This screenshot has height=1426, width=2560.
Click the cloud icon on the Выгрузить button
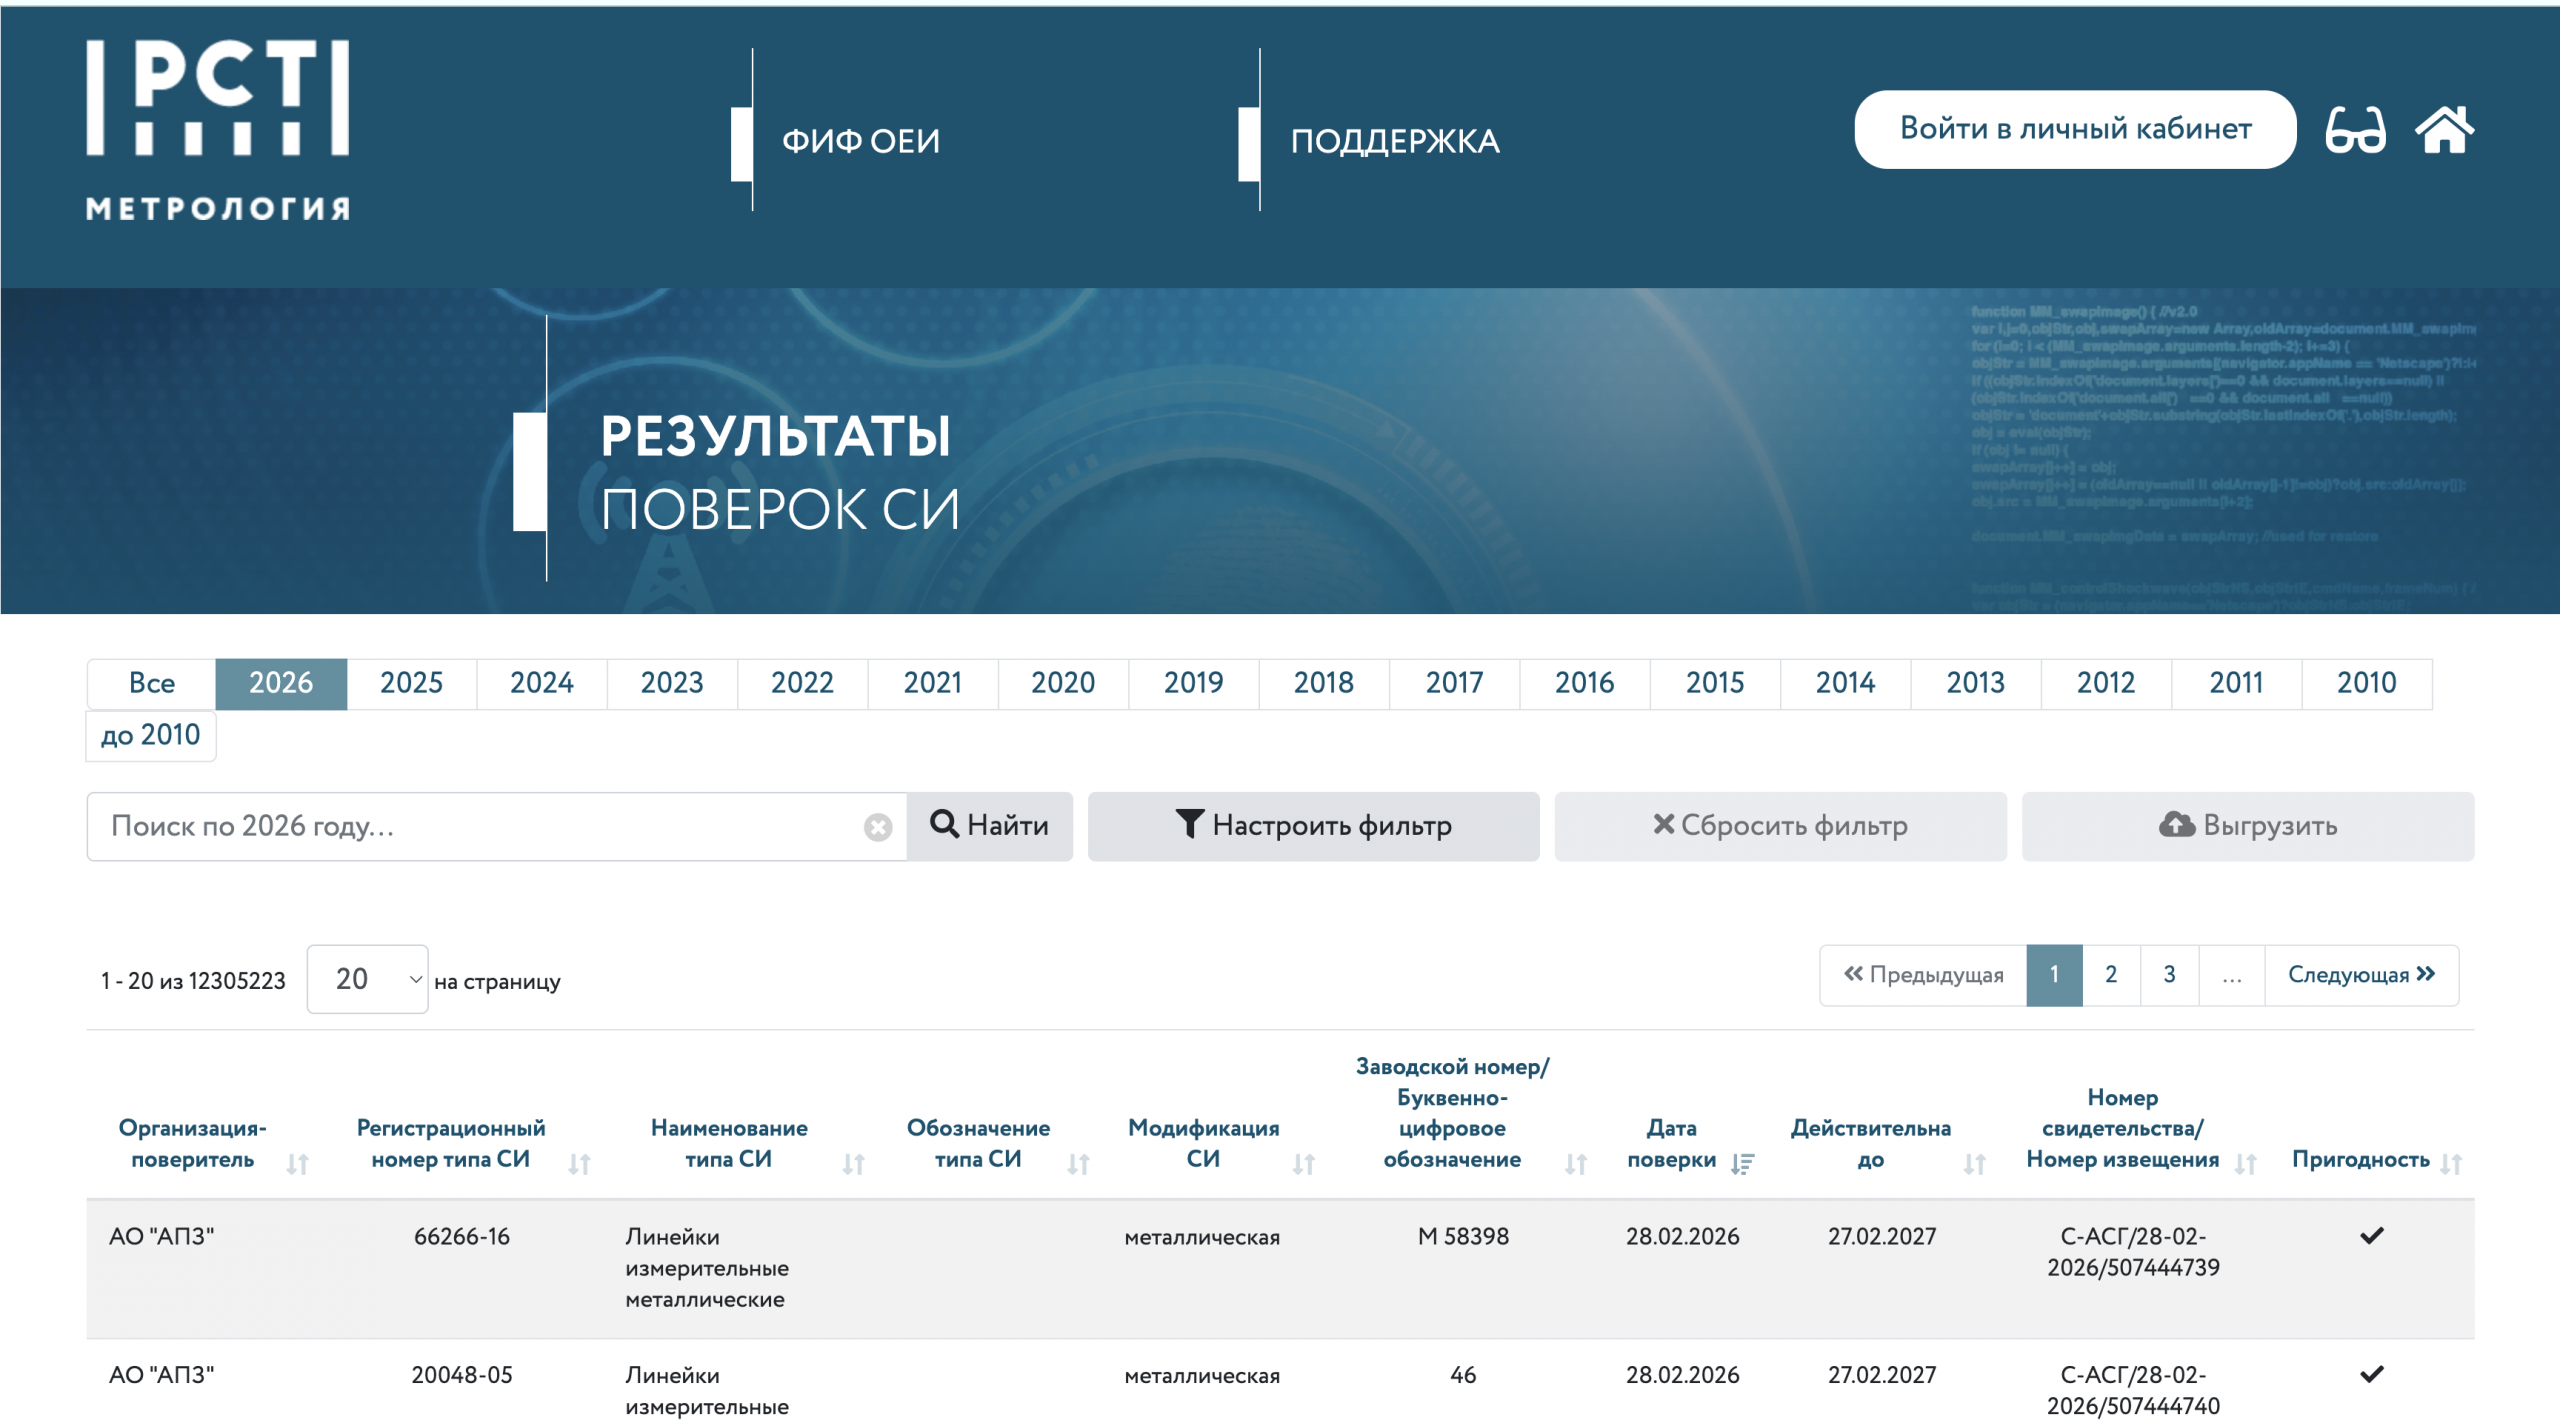coord(2176,825)
